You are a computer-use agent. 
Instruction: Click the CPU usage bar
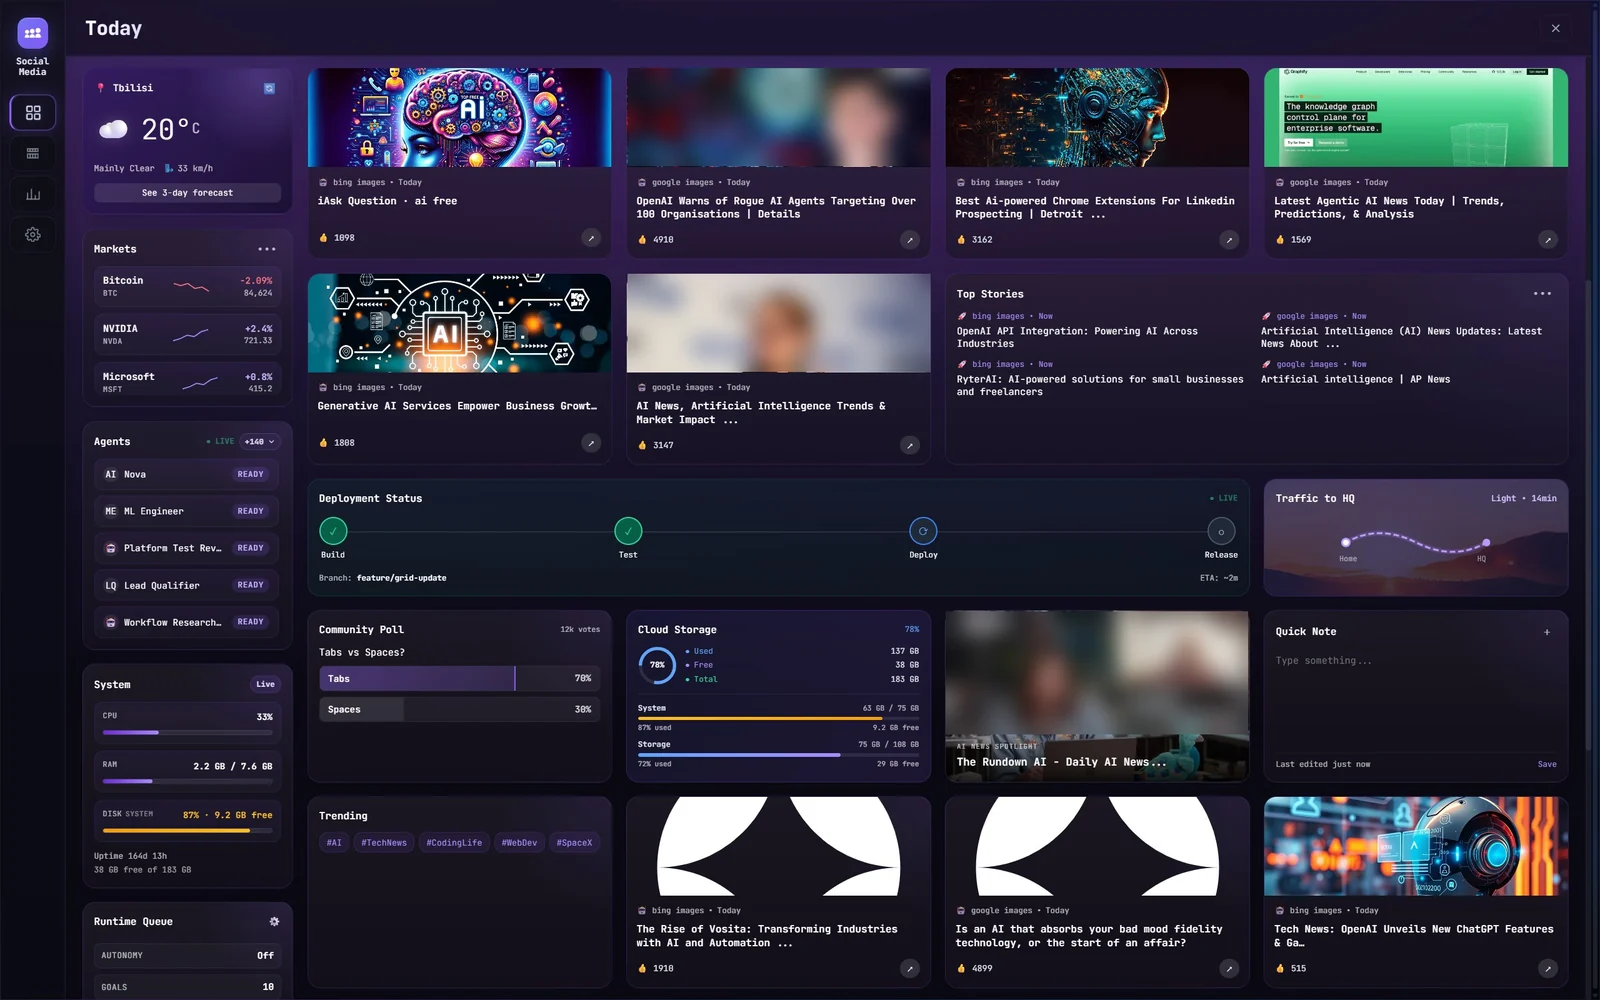pos(187,732)
